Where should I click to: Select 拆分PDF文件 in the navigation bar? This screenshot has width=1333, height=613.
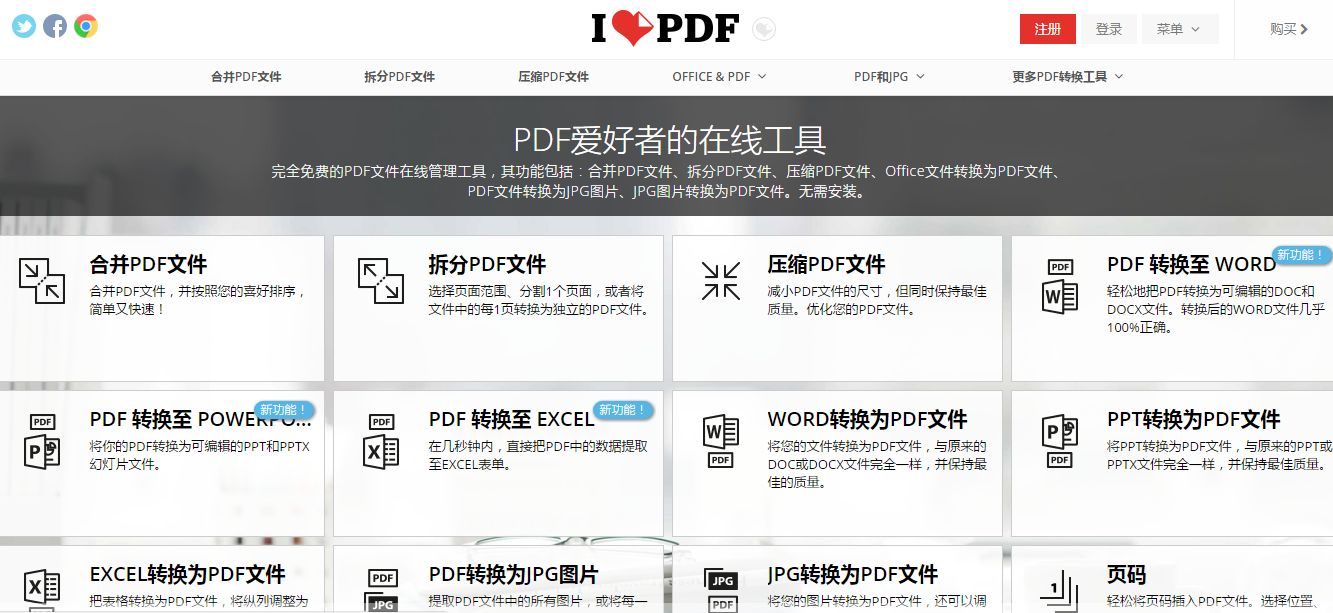(x=399, y=75)
